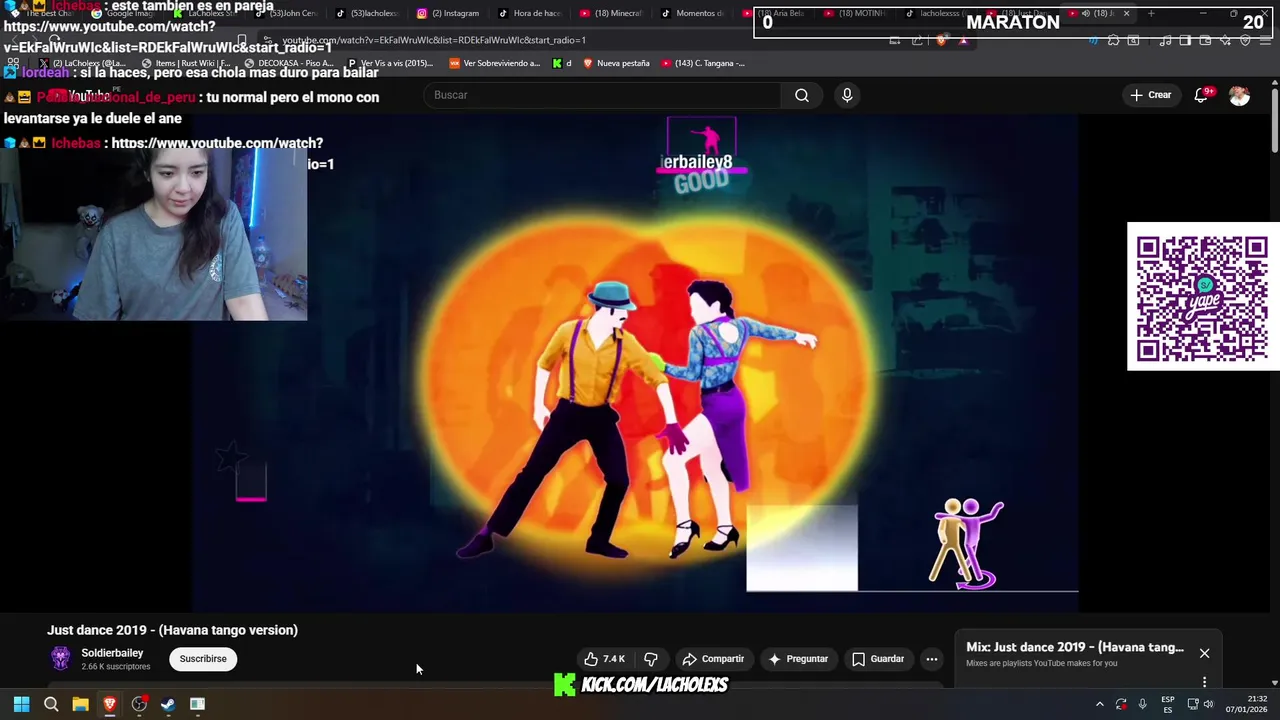The image size is (1280, 720).
Task: Switch to the (53)John Cen browser tab
Action: tap(285, 14)
